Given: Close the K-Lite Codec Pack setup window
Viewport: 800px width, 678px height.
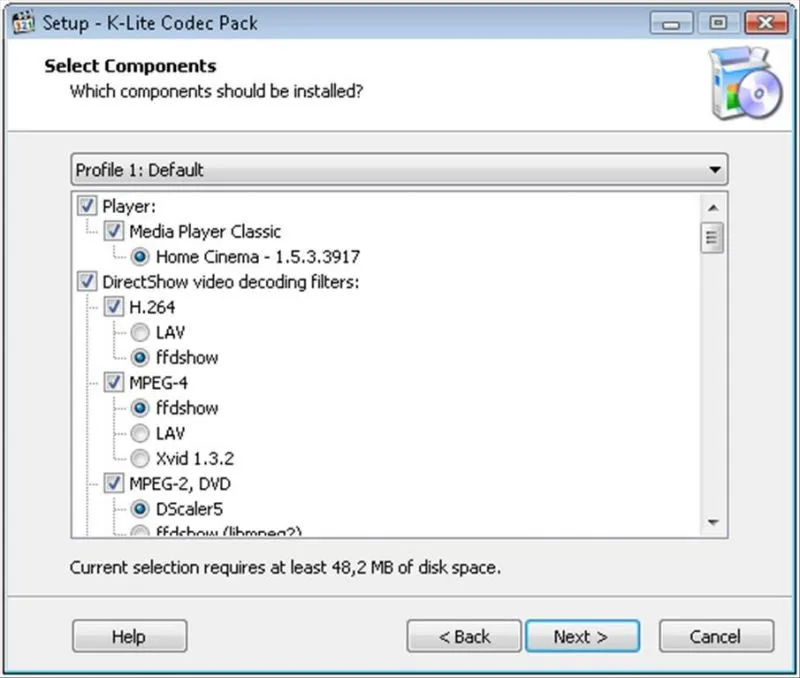Looking at the screenshot, I should 766,23.
